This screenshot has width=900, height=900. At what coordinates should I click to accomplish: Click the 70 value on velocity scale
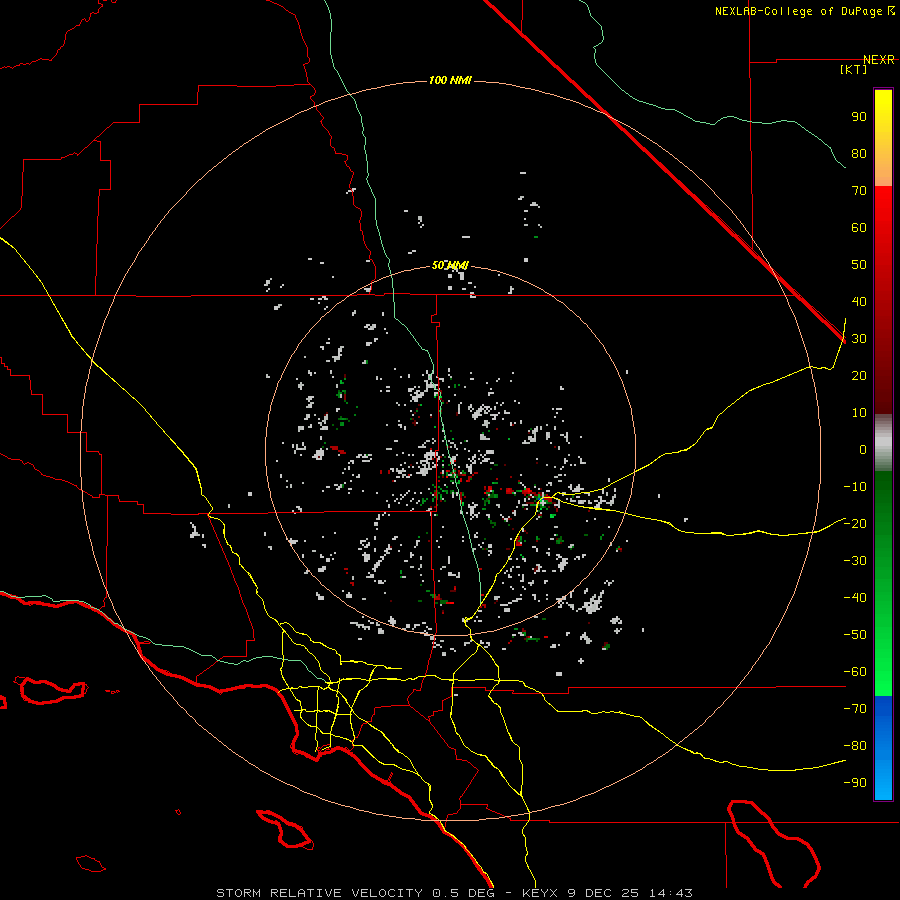[859, 191]
